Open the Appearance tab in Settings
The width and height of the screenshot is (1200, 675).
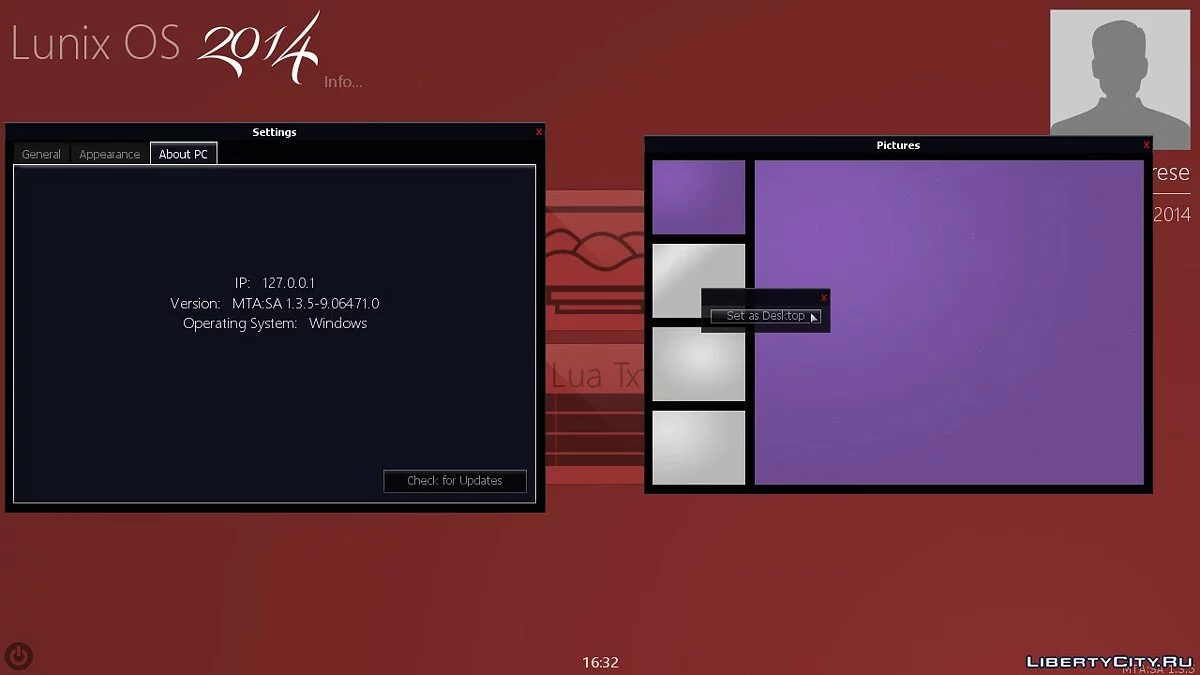(110, 154)
